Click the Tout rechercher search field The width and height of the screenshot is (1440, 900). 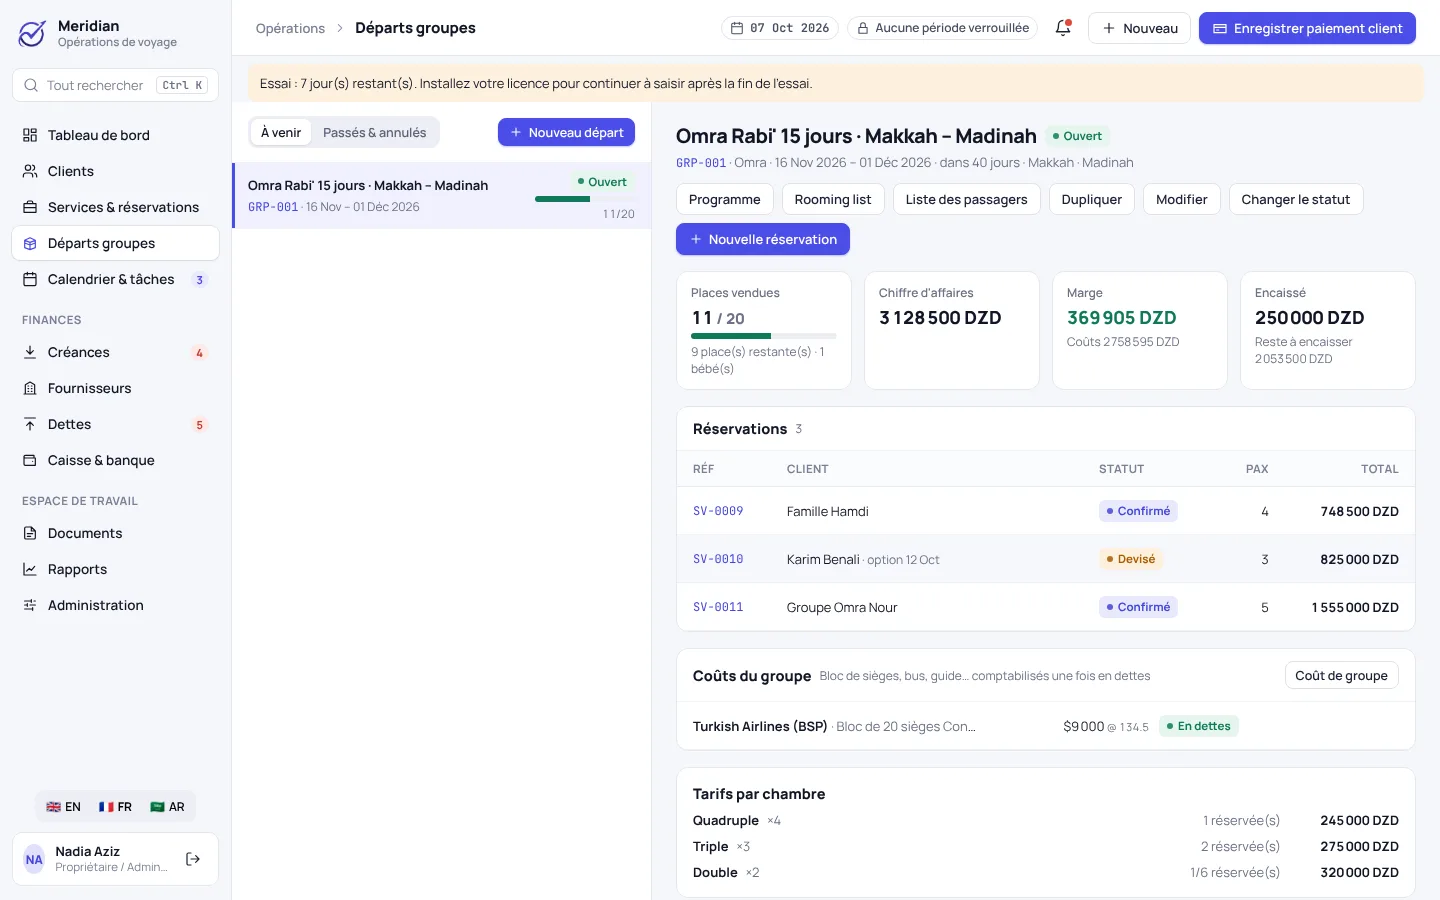point(115,85)
